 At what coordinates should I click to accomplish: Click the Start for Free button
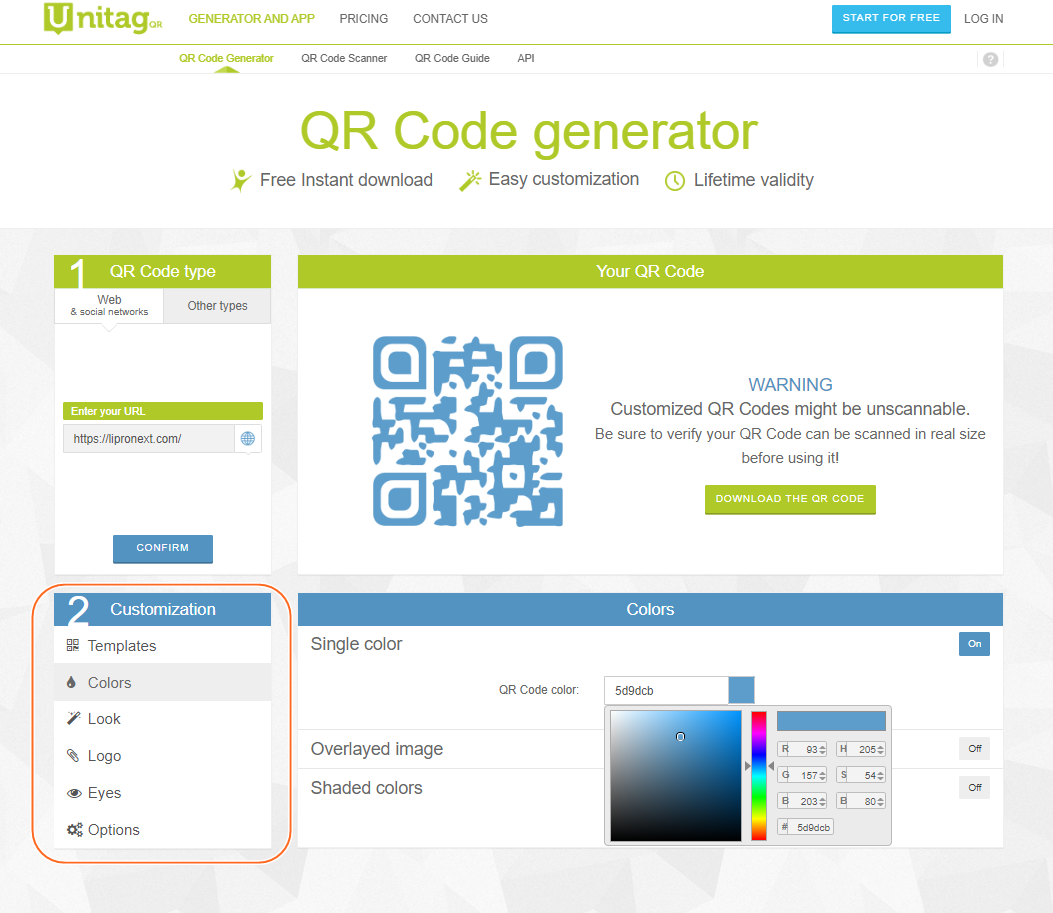[x=891, y=18]
